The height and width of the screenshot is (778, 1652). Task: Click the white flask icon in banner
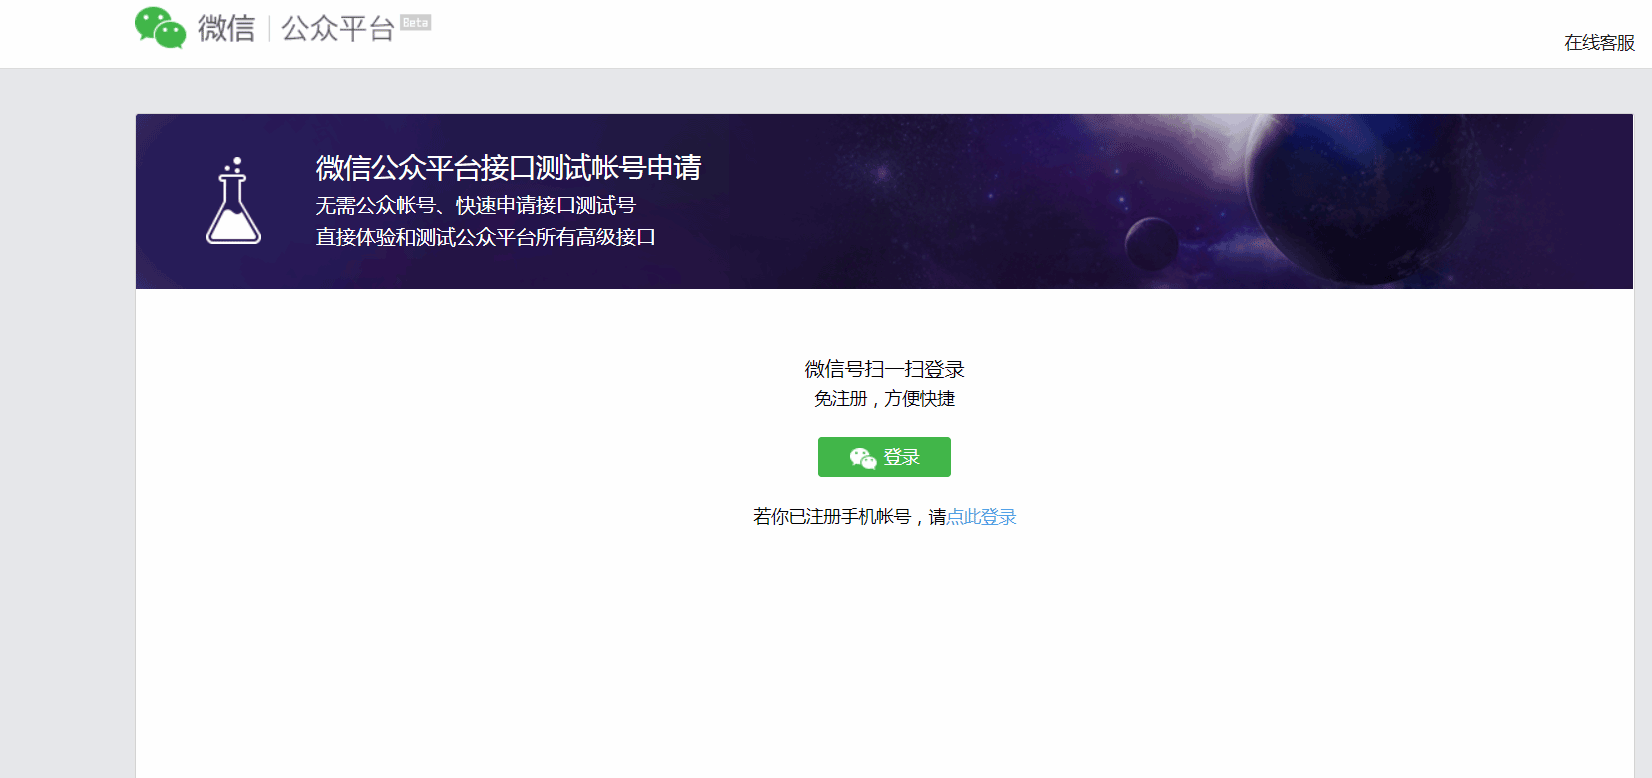click(x=233, y=202)
